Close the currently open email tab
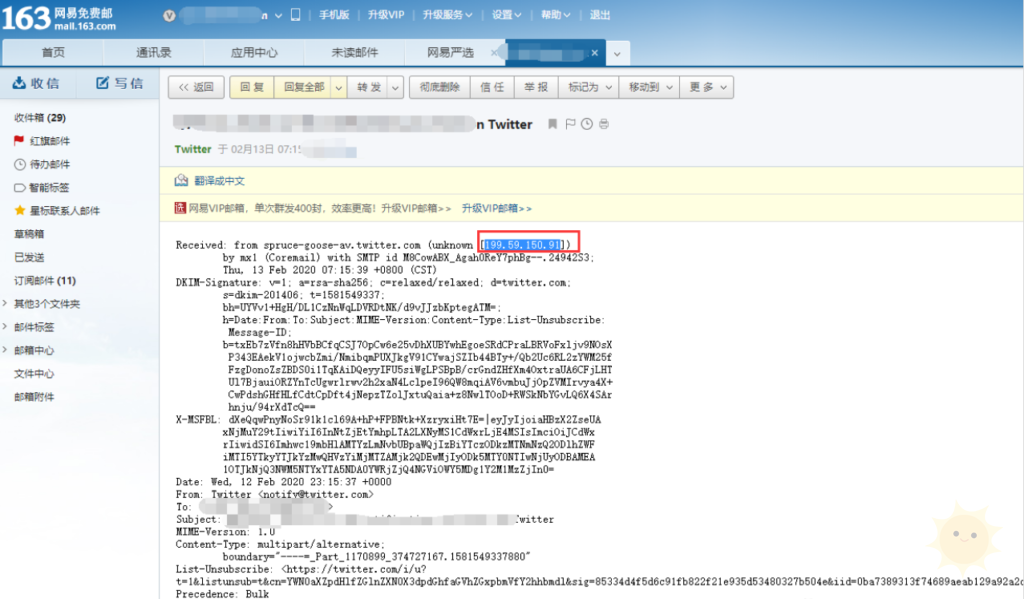Image resolution: width=1024 pixels, height=599 pixels. coord(594,53)
